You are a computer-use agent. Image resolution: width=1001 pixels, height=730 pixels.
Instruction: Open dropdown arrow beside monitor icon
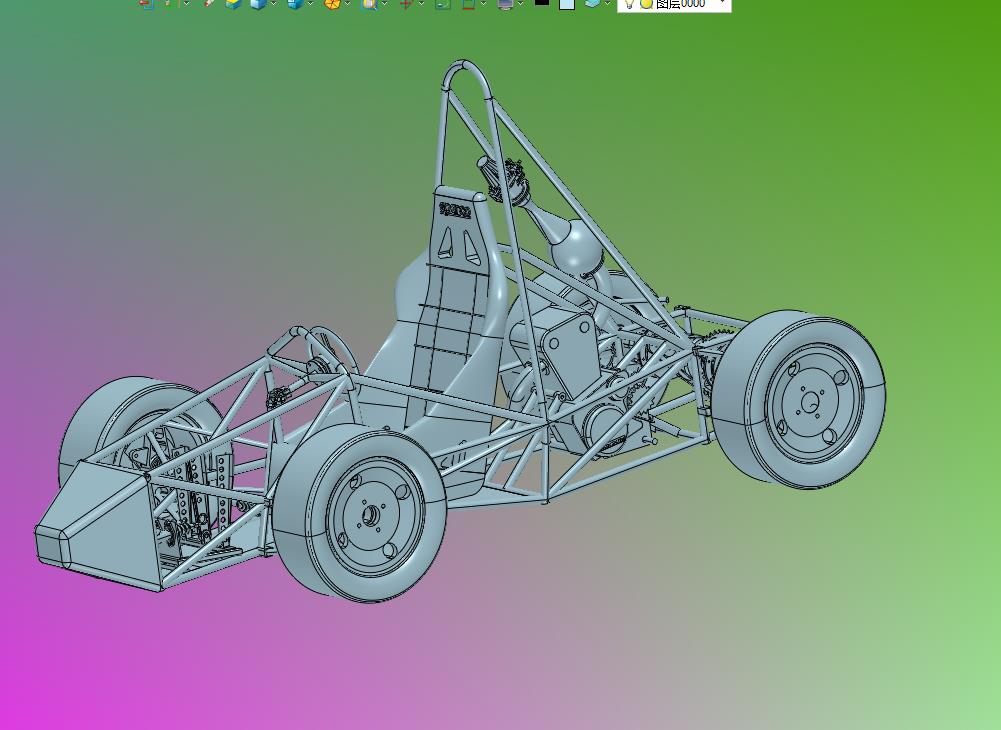[x=521, y=4]
